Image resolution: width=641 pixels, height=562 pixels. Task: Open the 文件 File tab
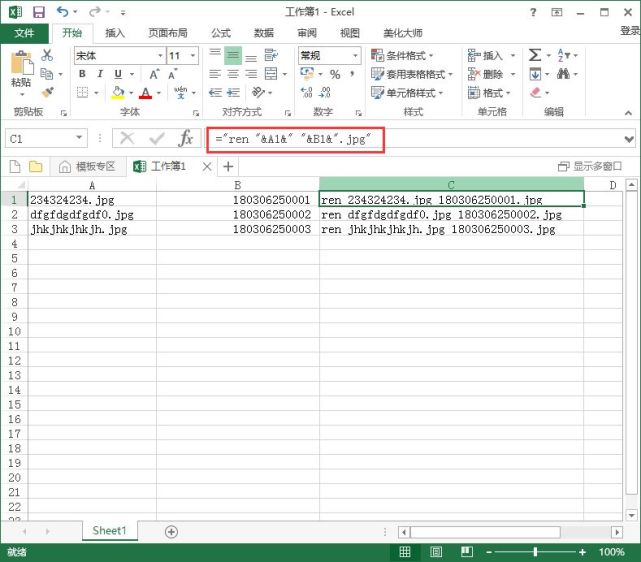pyautogui.click(x=24, y=33)
